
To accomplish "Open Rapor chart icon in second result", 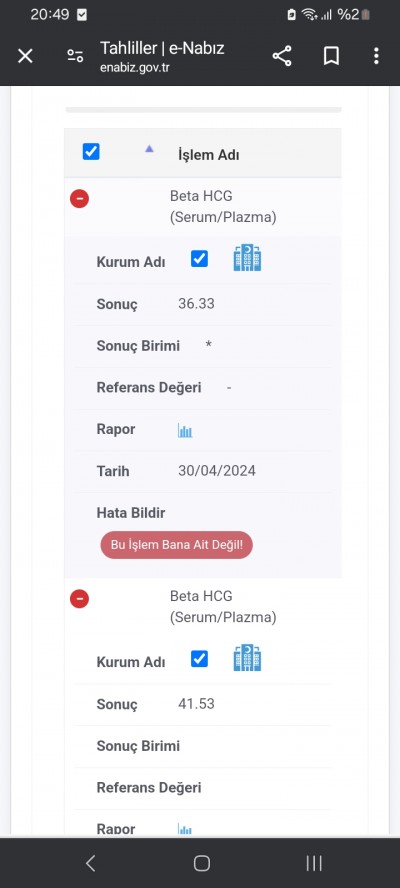I will tap(185, 830).
